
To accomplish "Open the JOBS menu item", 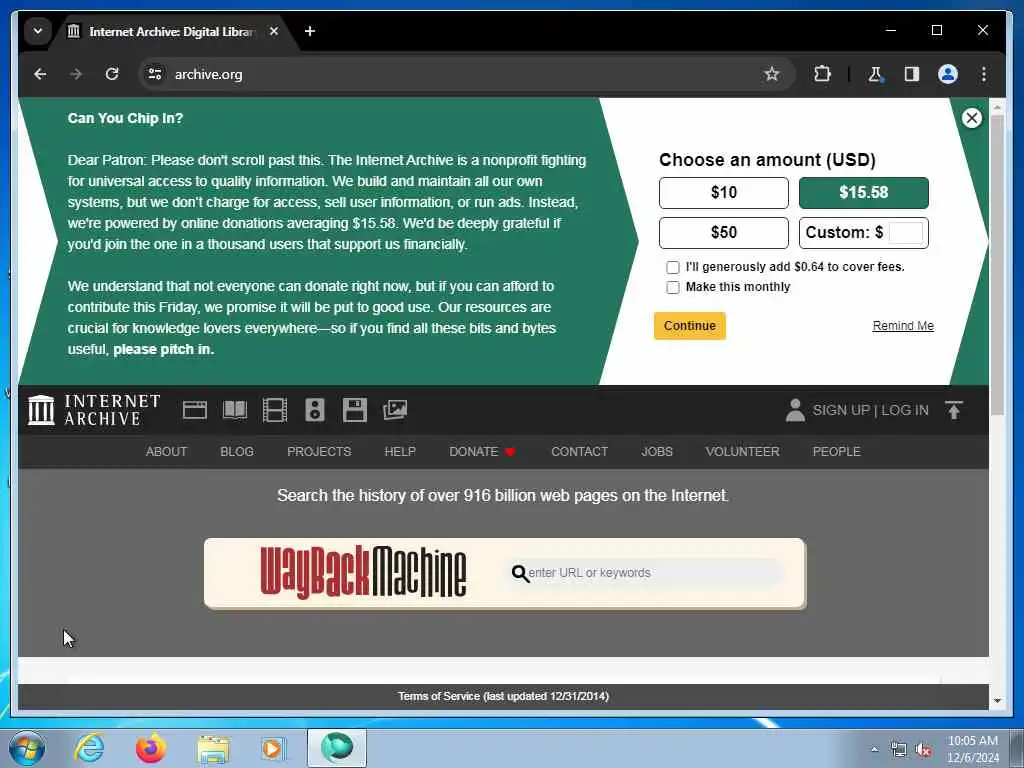I will point(657,452).
